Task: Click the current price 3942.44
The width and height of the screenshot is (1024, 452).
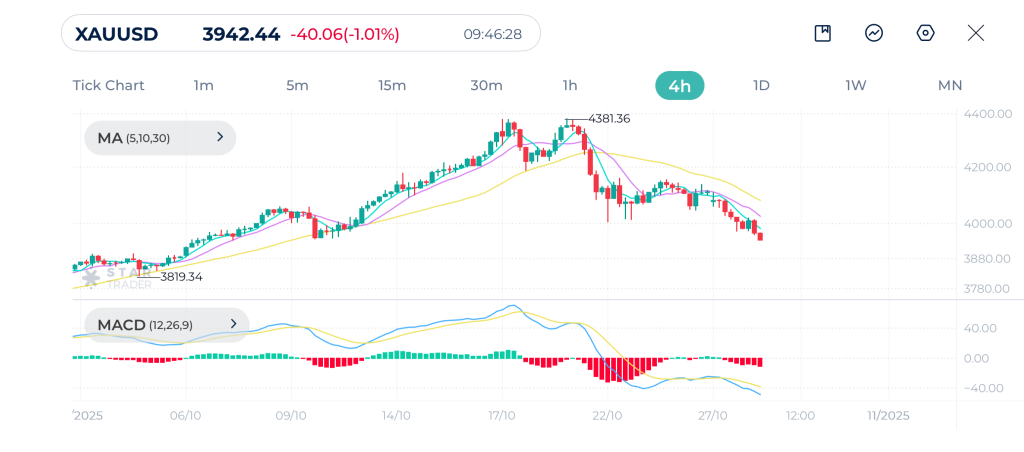Action: coord(241,34)
